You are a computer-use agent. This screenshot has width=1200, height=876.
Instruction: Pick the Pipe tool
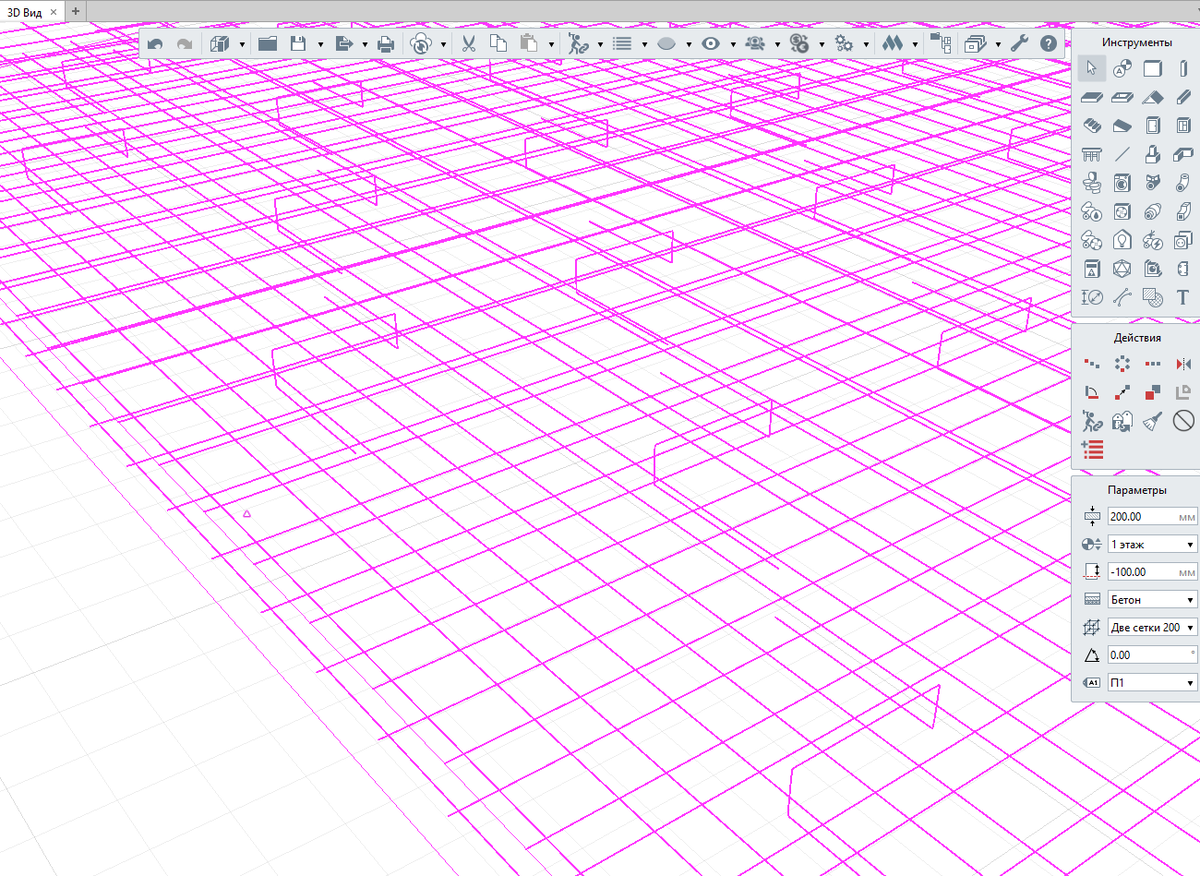point(1182,183)
